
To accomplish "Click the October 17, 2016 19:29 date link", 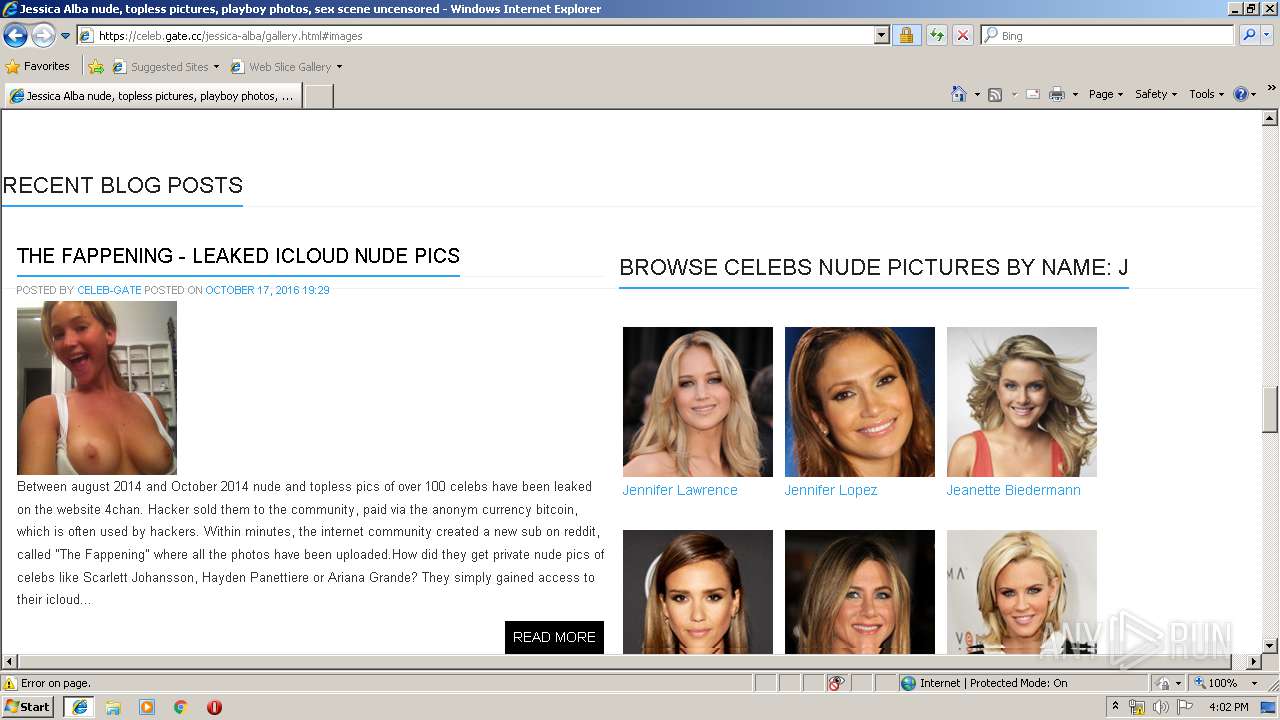I will [x=267, y=290].
